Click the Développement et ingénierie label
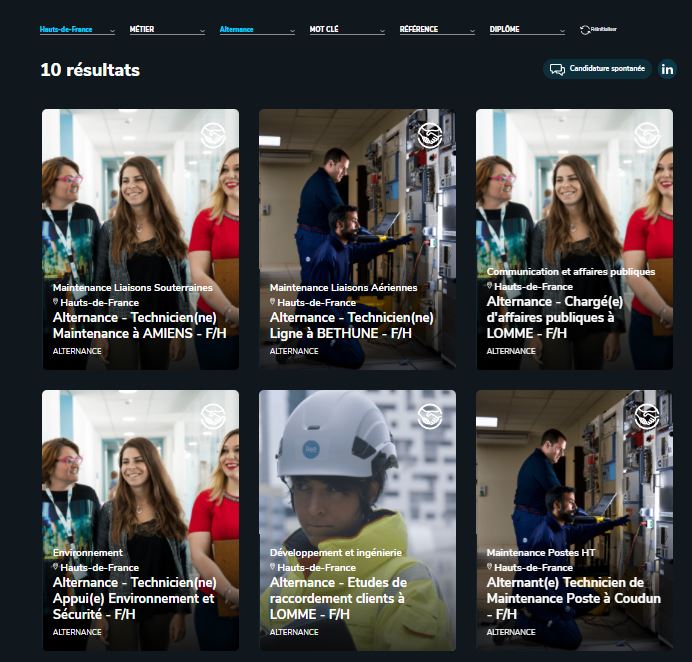This screenshot has height=662, width=692. pyautogui.click(x=336, y=553)
